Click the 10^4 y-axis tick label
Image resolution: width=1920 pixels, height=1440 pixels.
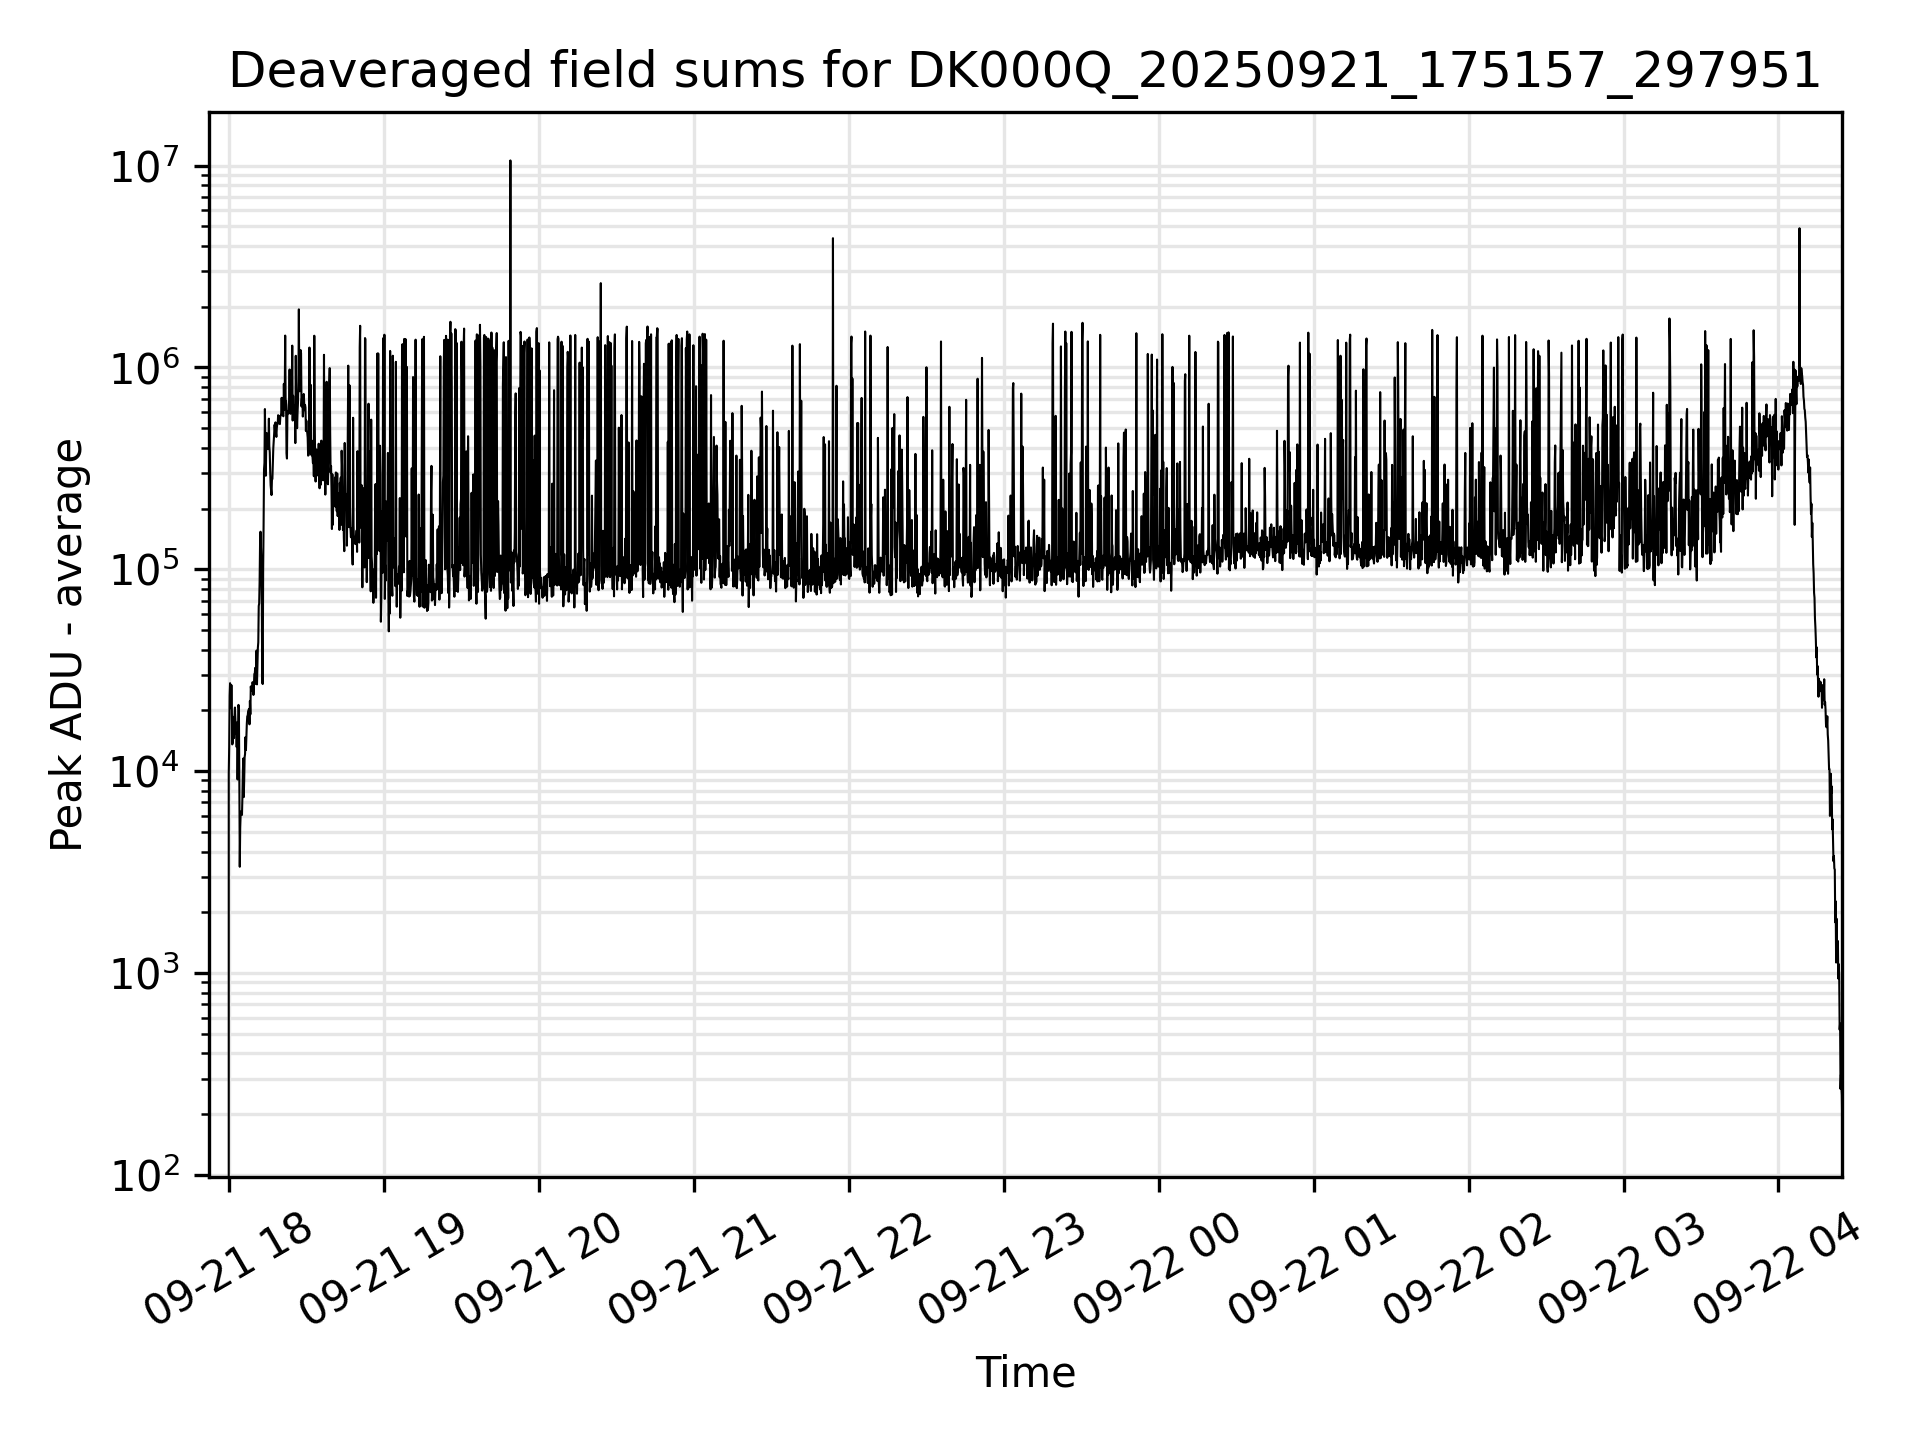click(x=144, y=772)
